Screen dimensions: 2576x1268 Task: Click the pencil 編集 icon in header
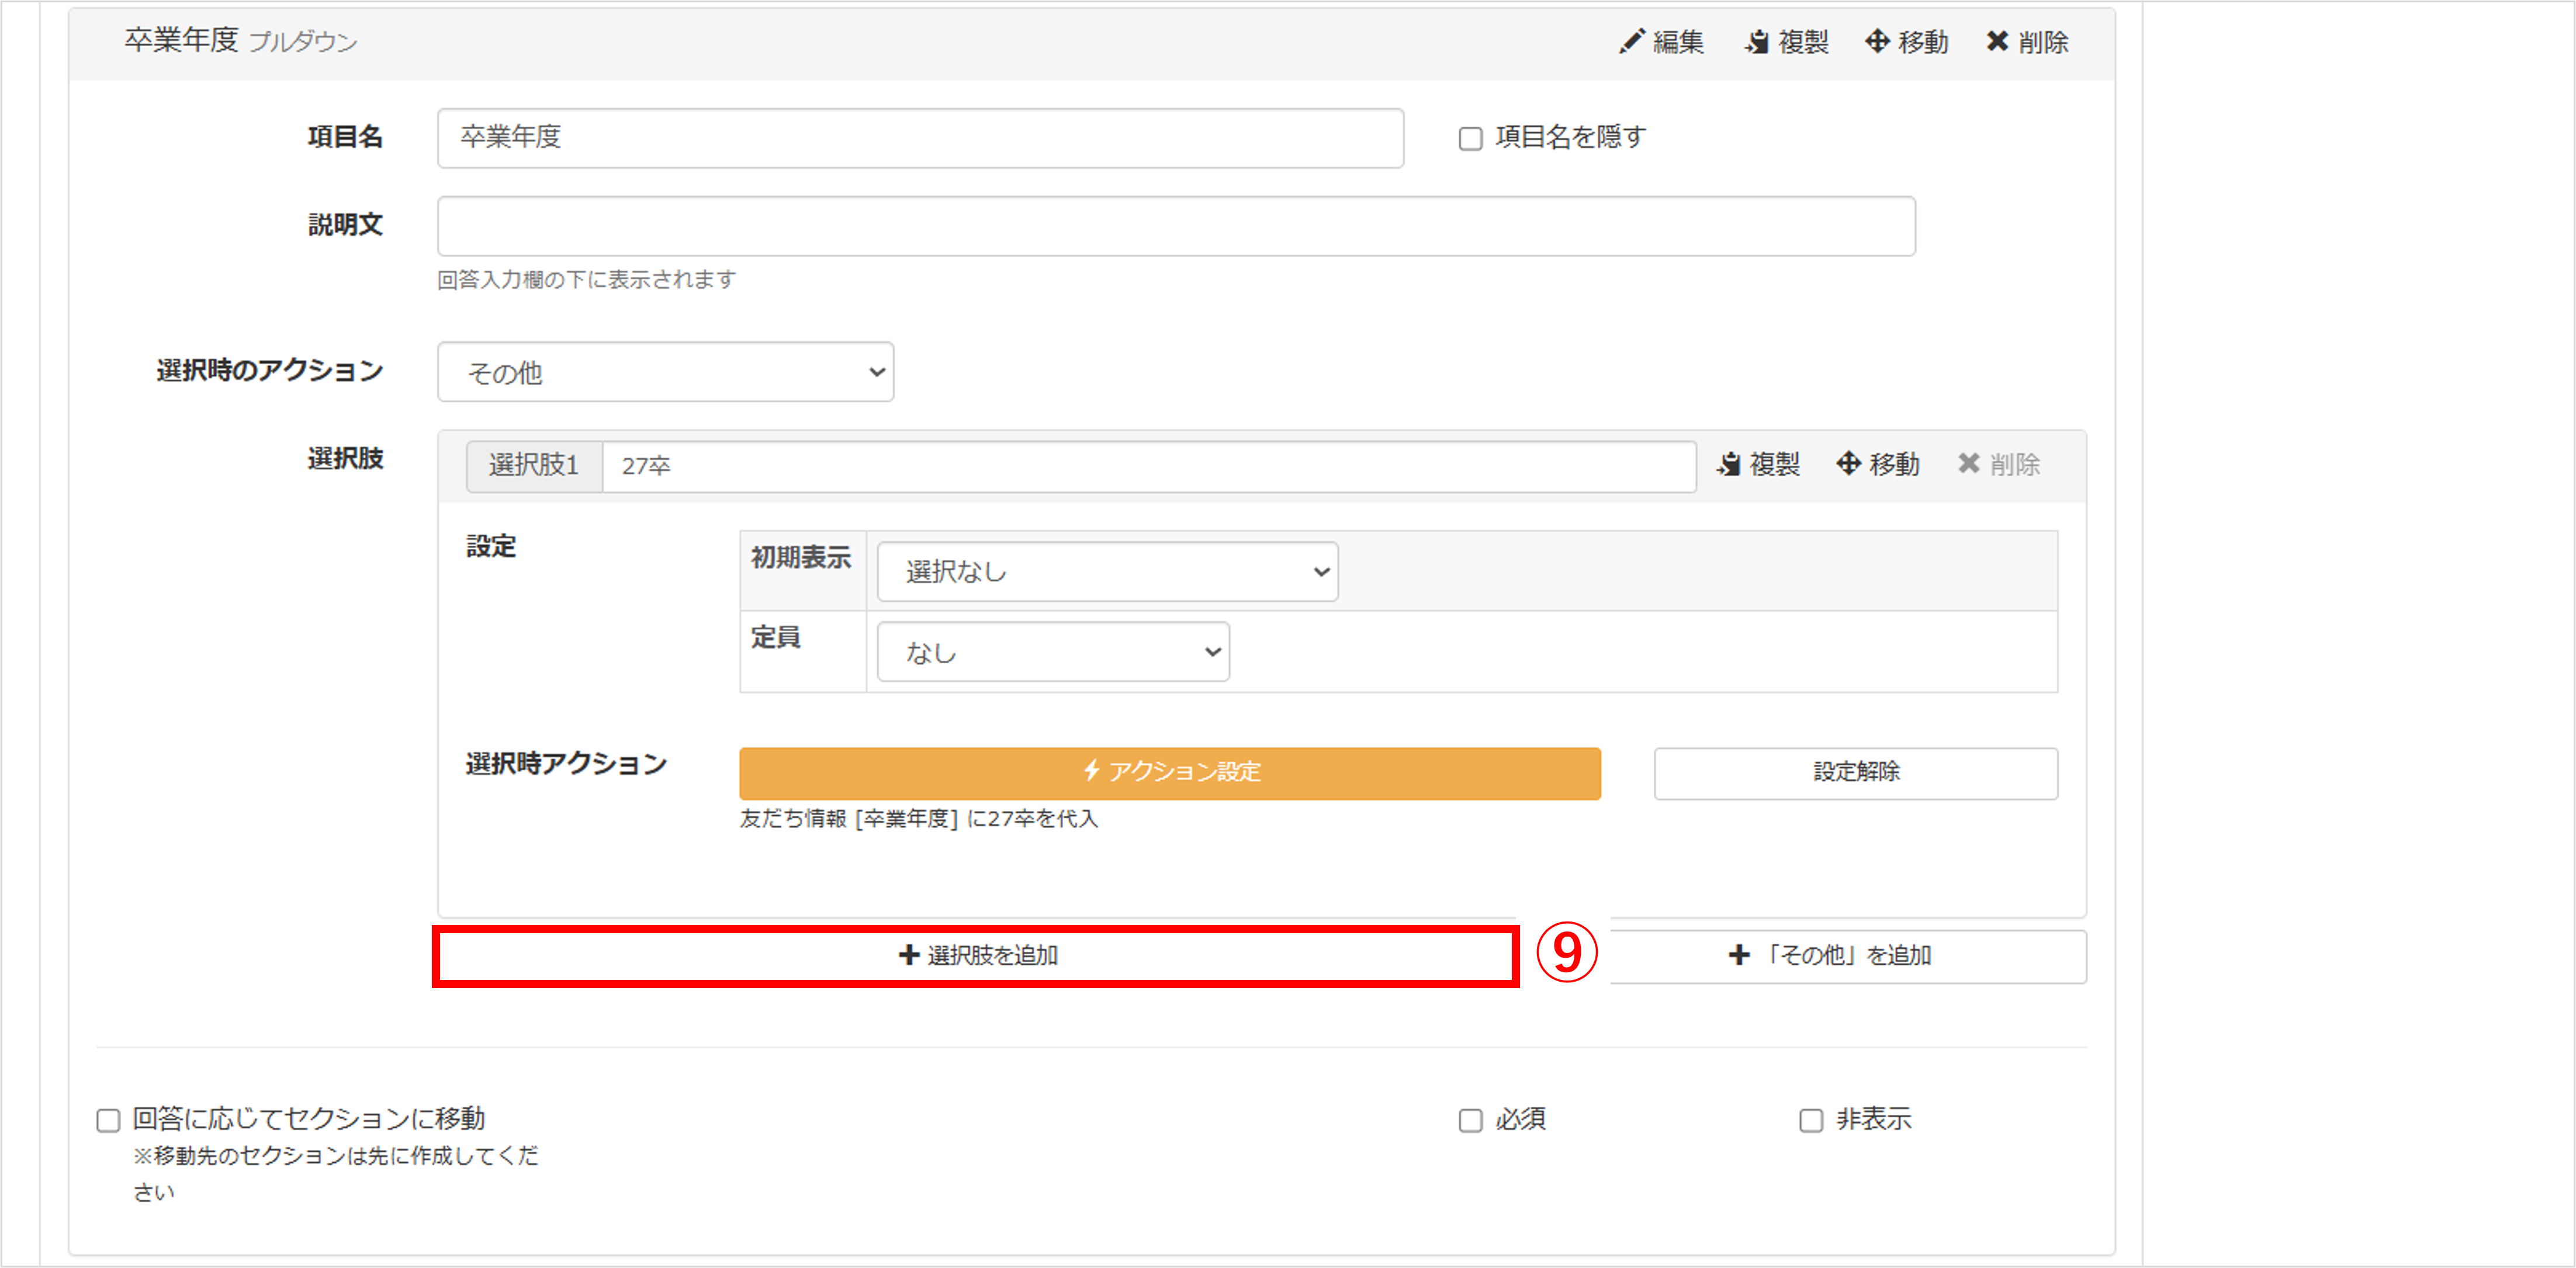coord(1632,41)
